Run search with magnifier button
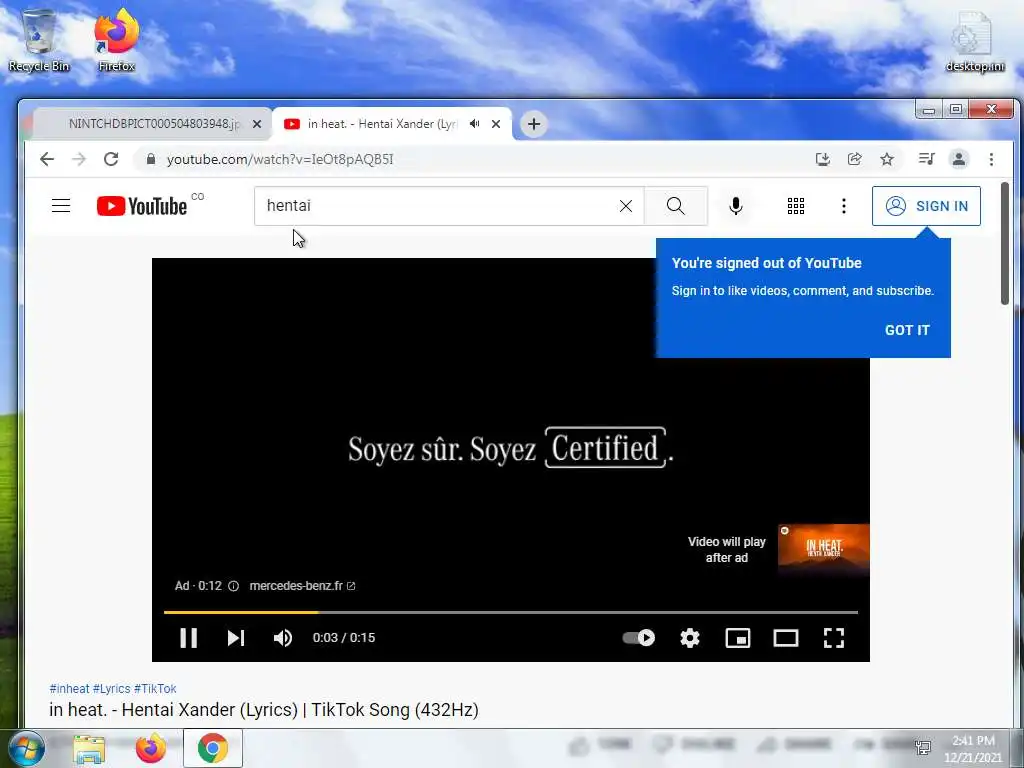The width and height of the screenshot is (1024, 768). (x=676, y=206)
